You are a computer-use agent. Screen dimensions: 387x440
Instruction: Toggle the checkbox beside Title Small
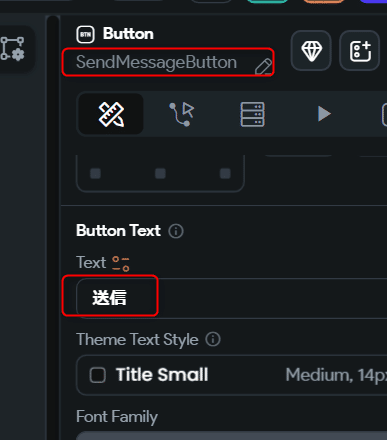click(x=98, y=375)
